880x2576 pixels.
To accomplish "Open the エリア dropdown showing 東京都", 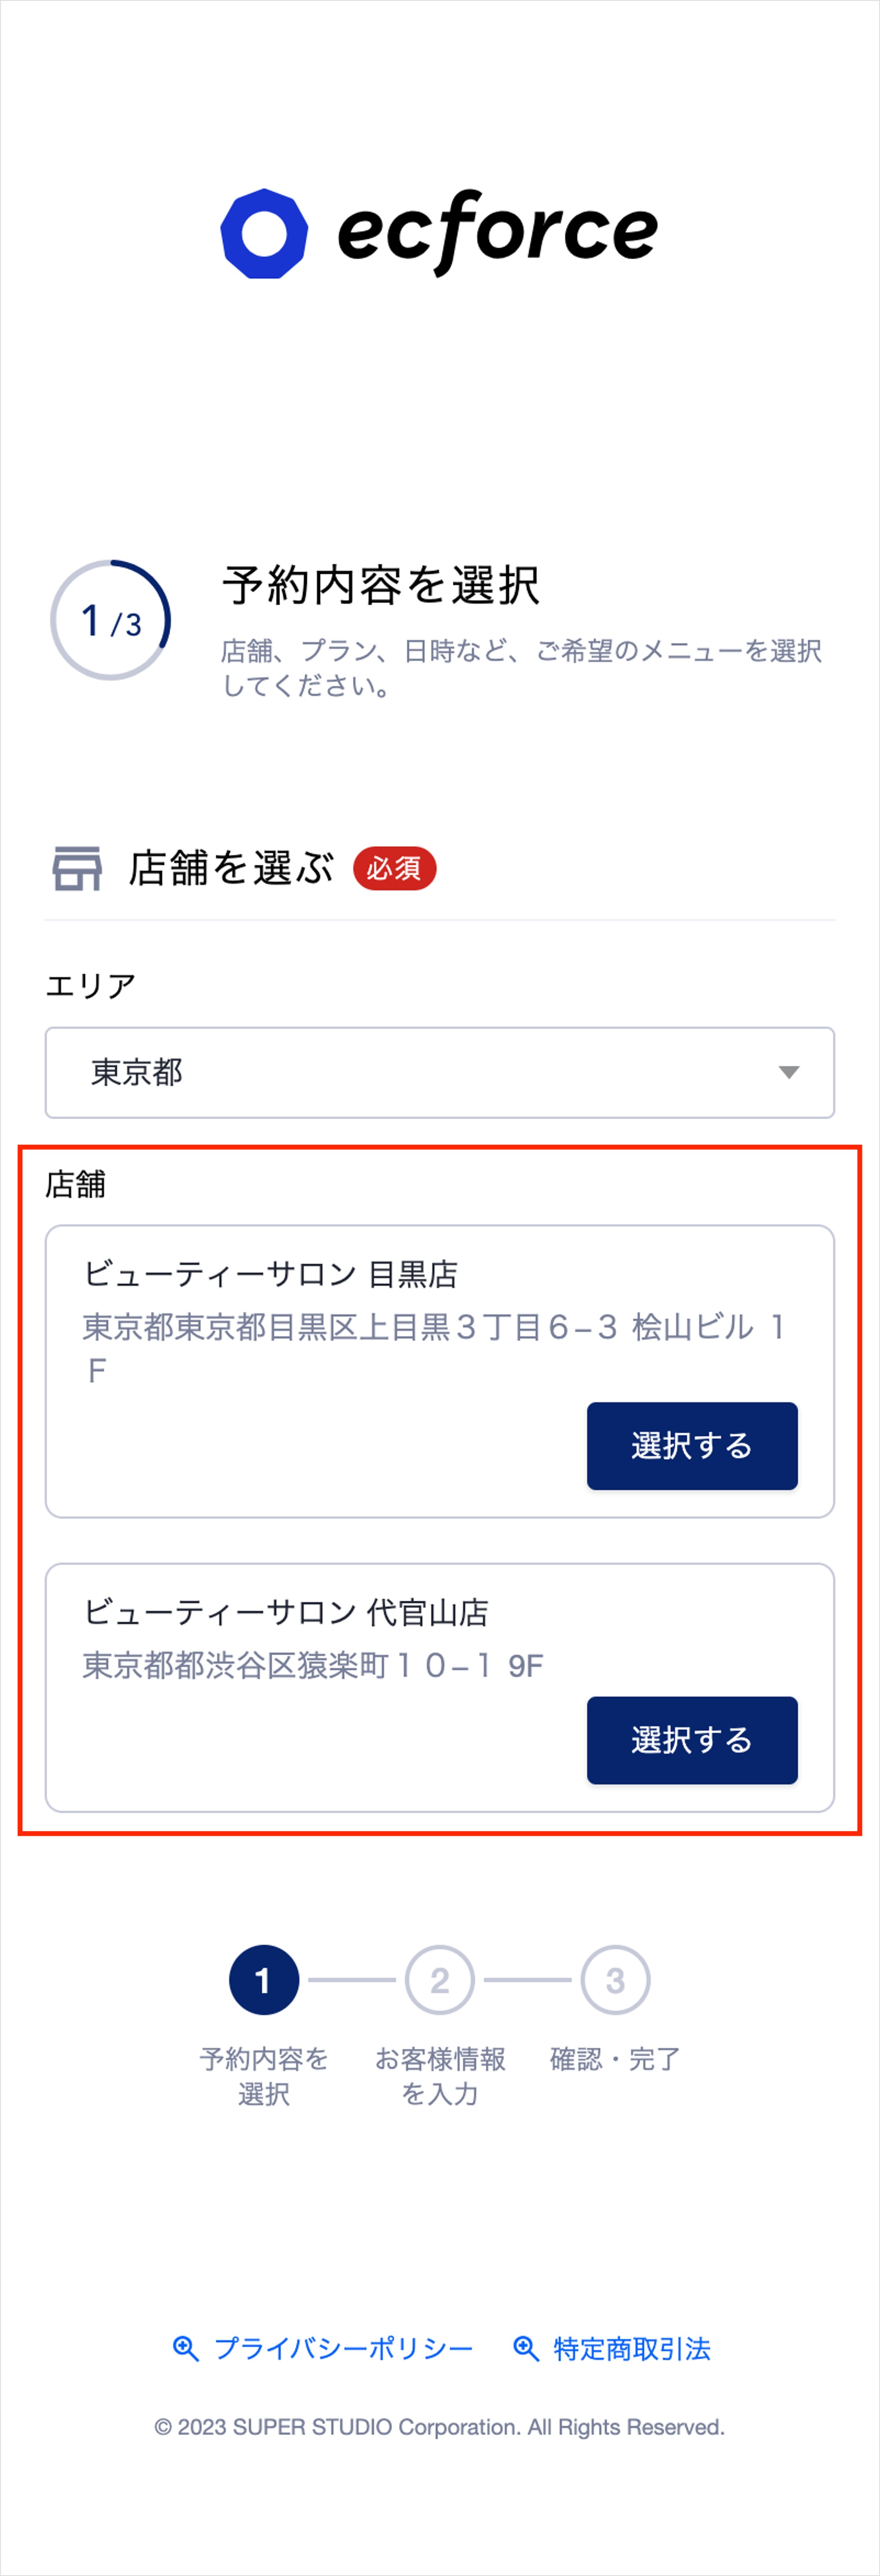I will click(440, 1072).
